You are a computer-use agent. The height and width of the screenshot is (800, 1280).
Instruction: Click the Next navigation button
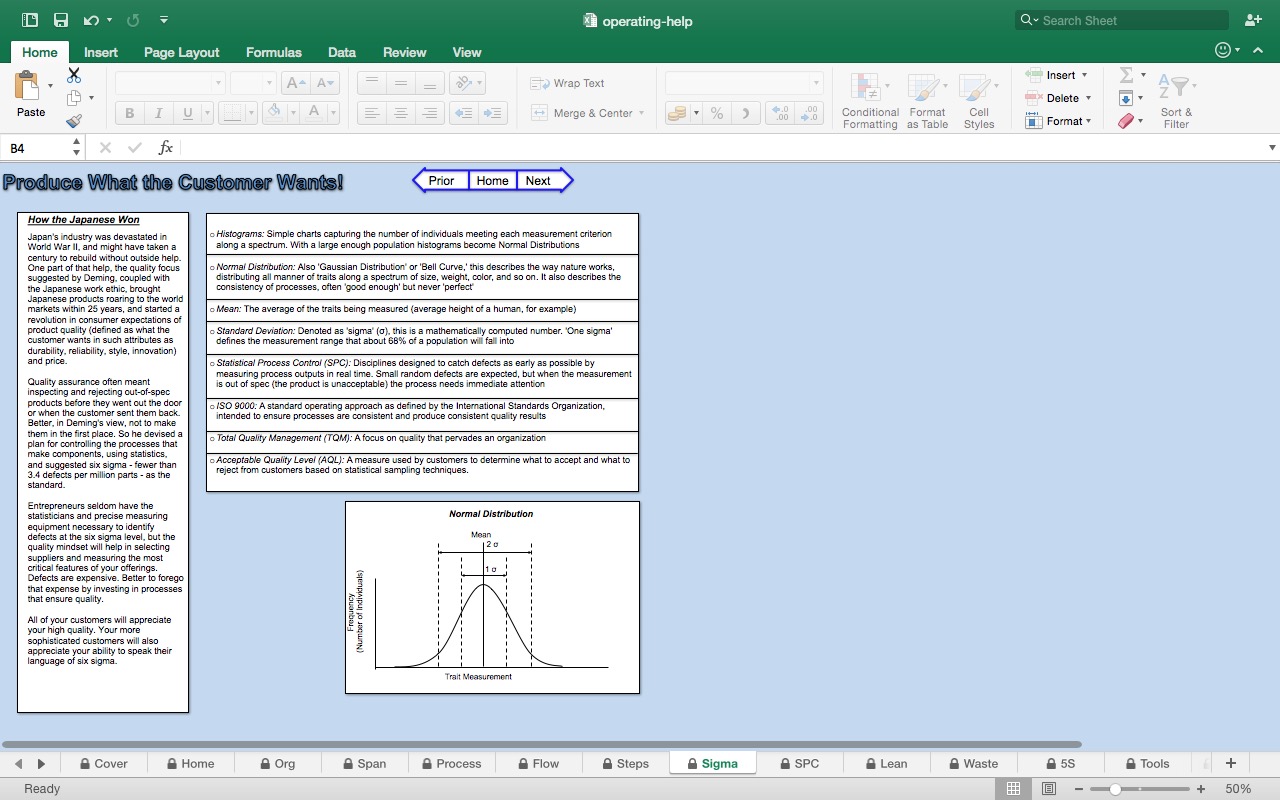click(538, 181)
